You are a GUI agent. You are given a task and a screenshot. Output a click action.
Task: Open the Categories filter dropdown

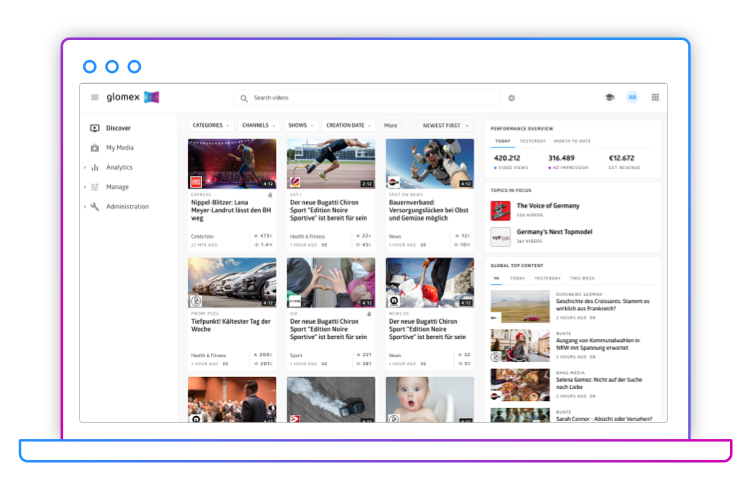[210, 126]
